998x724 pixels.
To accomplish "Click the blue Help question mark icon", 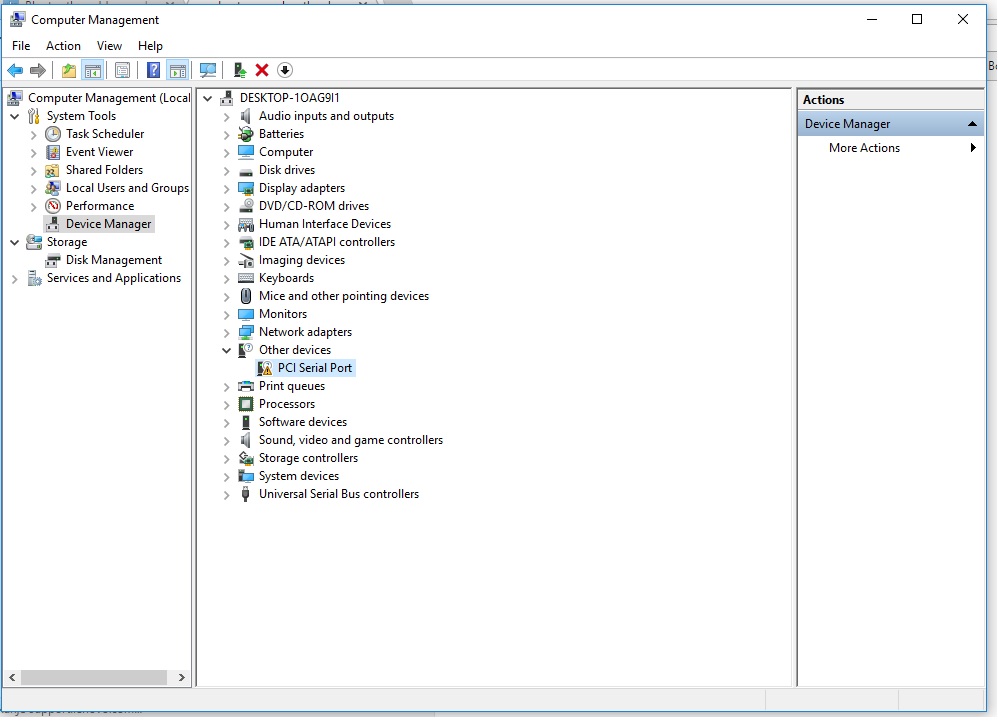I will (153, 70).
